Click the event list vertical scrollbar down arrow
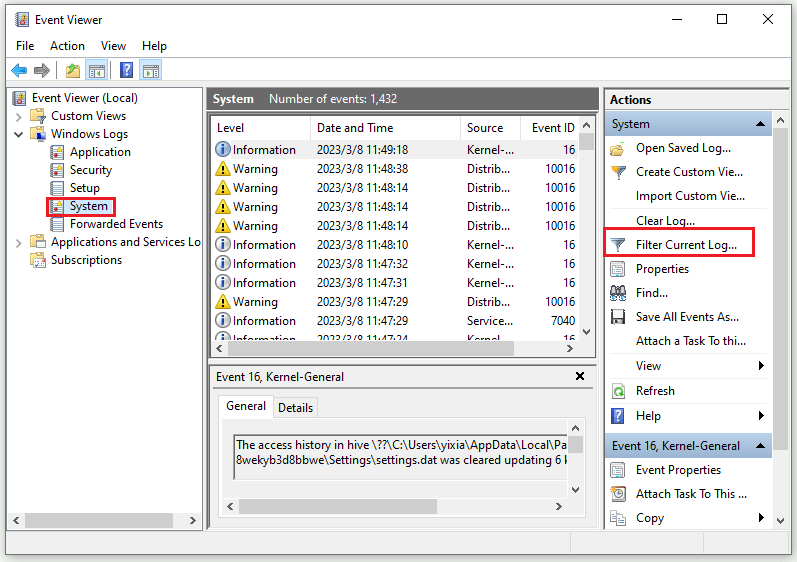The width and height of the screenshot is (797, 562). (x=587, y=332)
